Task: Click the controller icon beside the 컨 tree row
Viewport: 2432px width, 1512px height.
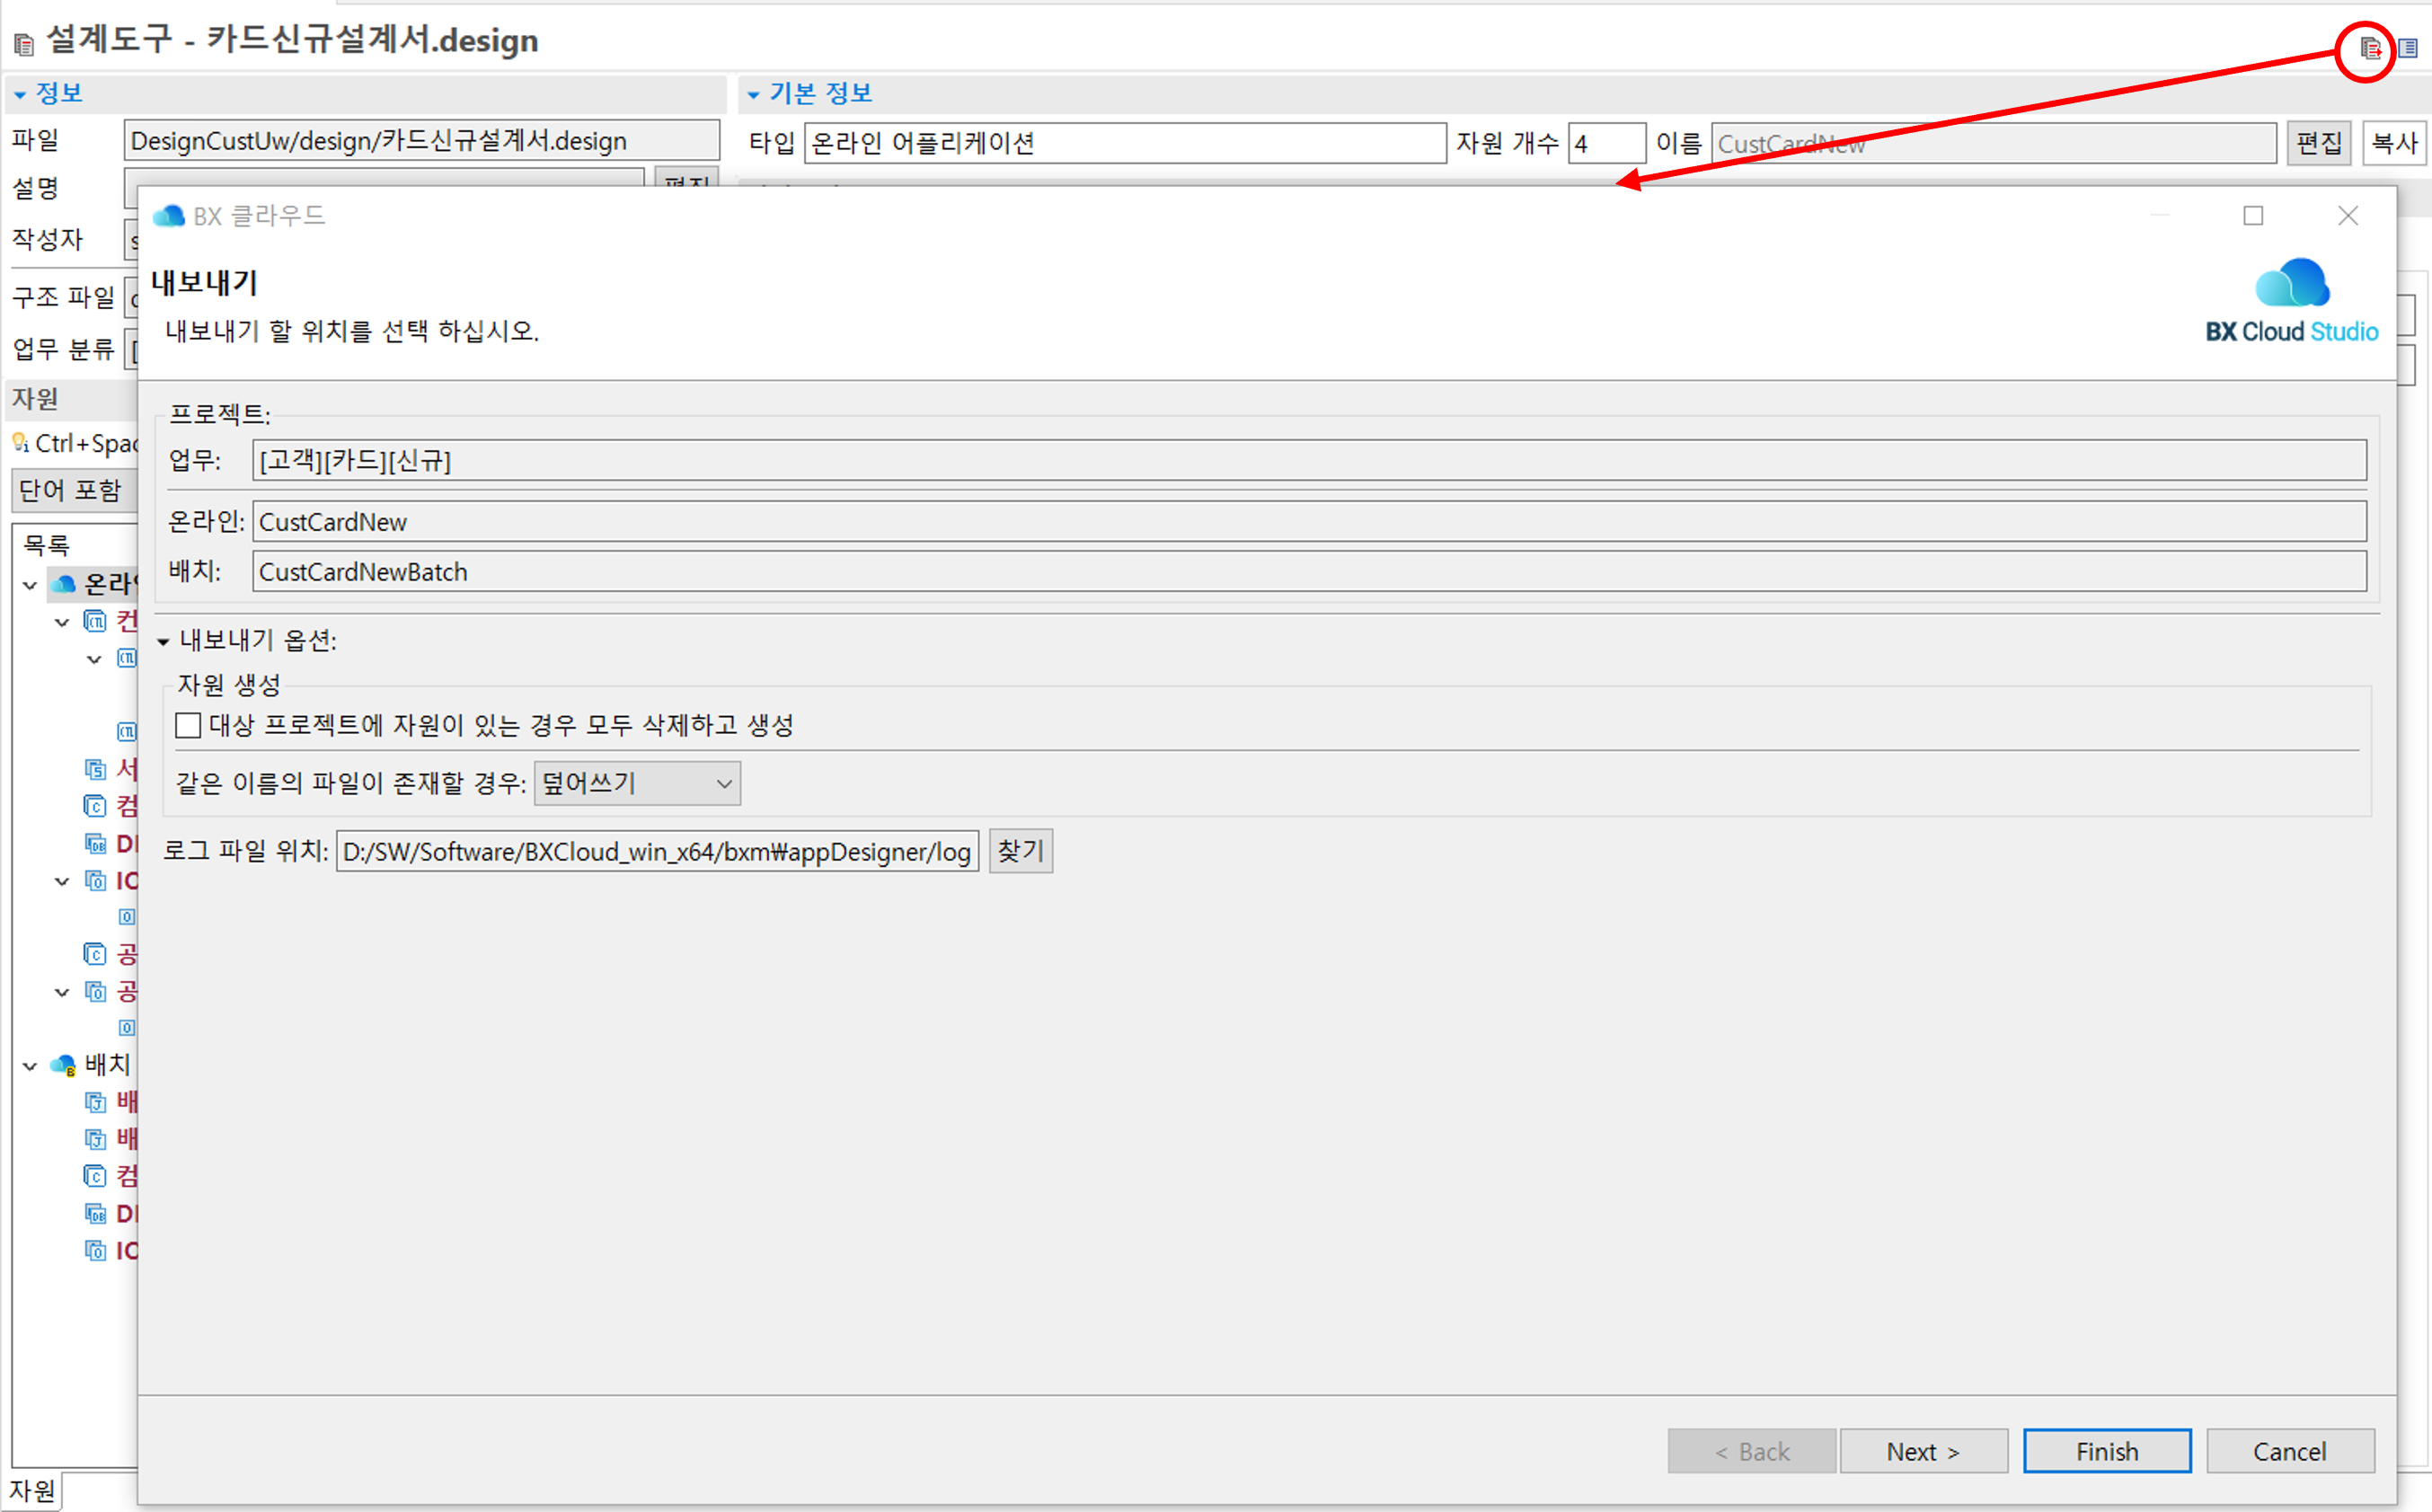Action: (x=95, y=621)
